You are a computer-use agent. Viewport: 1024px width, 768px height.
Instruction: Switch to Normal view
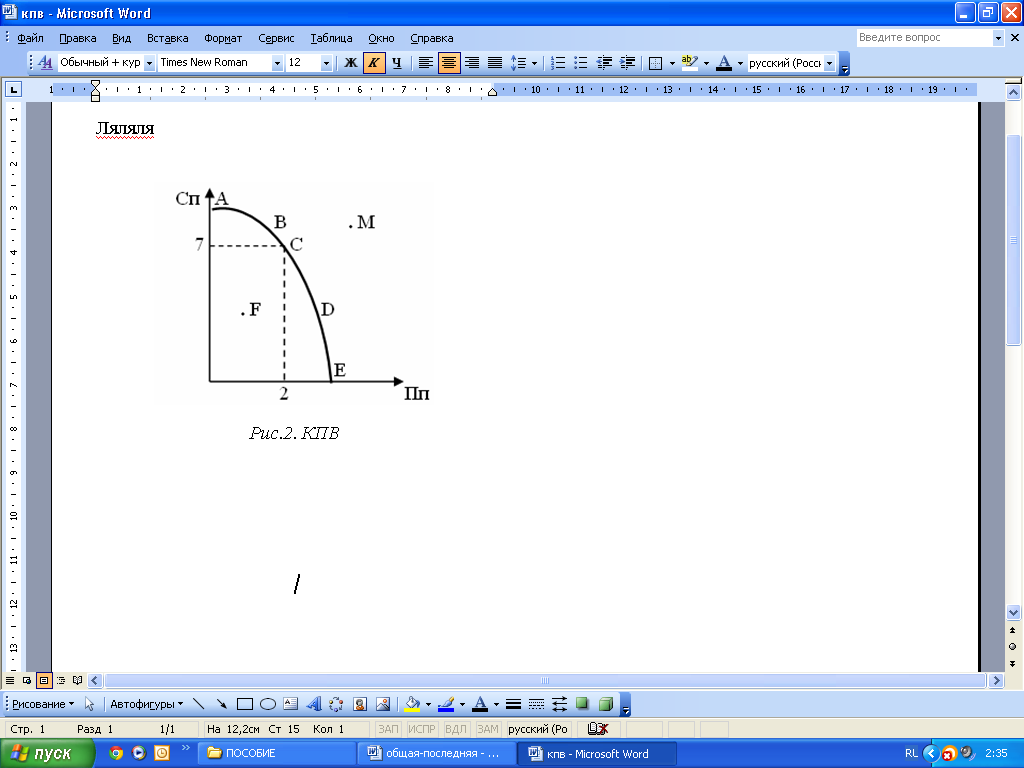[10, 680]
